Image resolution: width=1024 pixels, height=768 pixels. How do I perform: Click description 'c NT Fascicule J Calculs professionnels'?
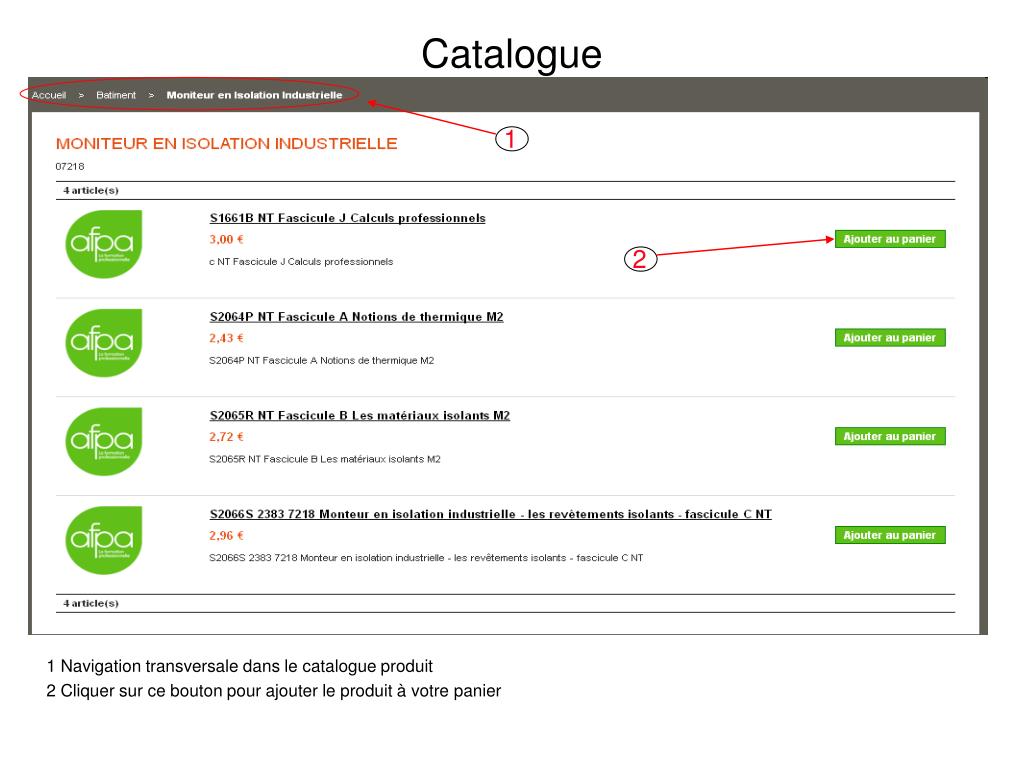301,262
